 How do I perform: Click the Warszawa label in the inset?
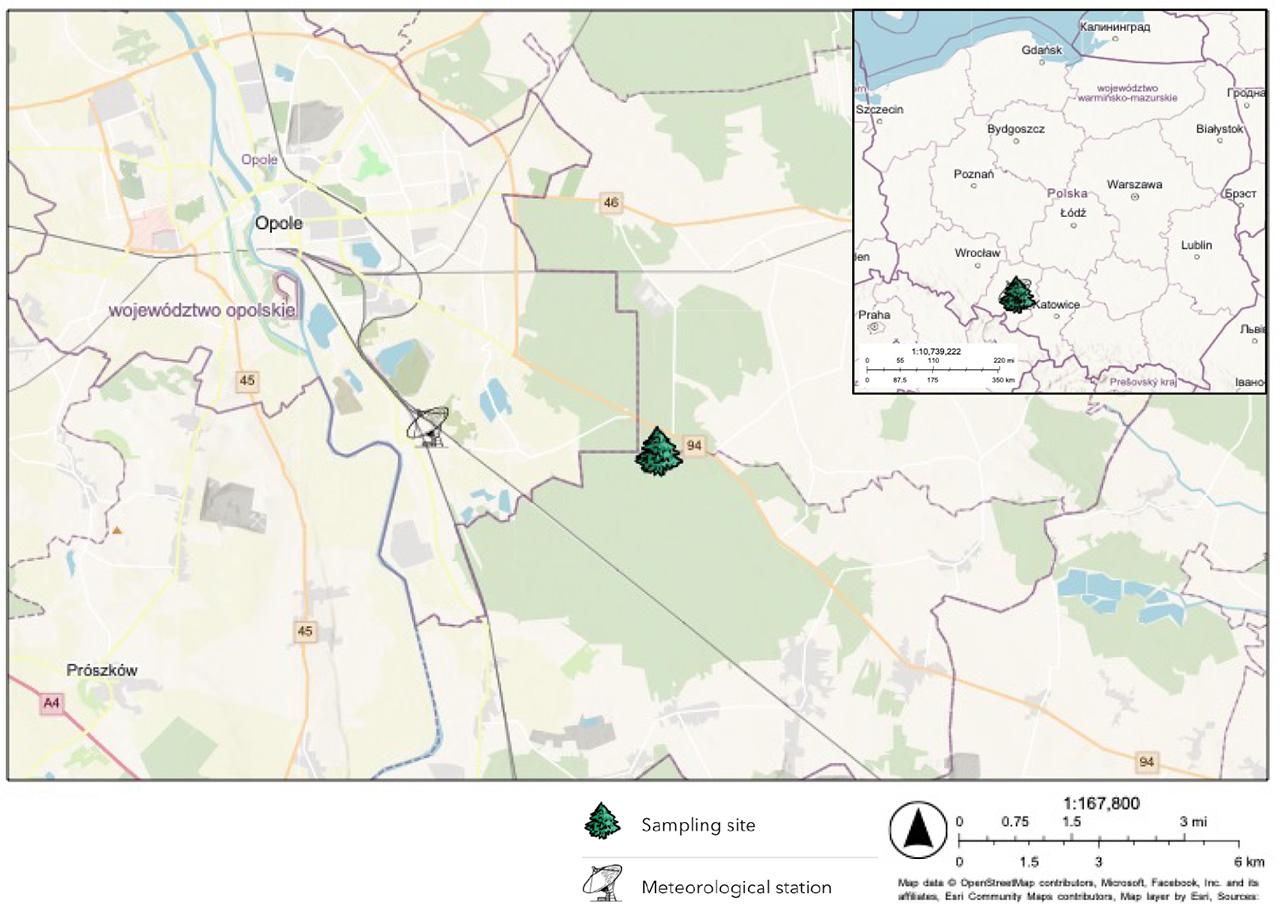coord(1134,185)
